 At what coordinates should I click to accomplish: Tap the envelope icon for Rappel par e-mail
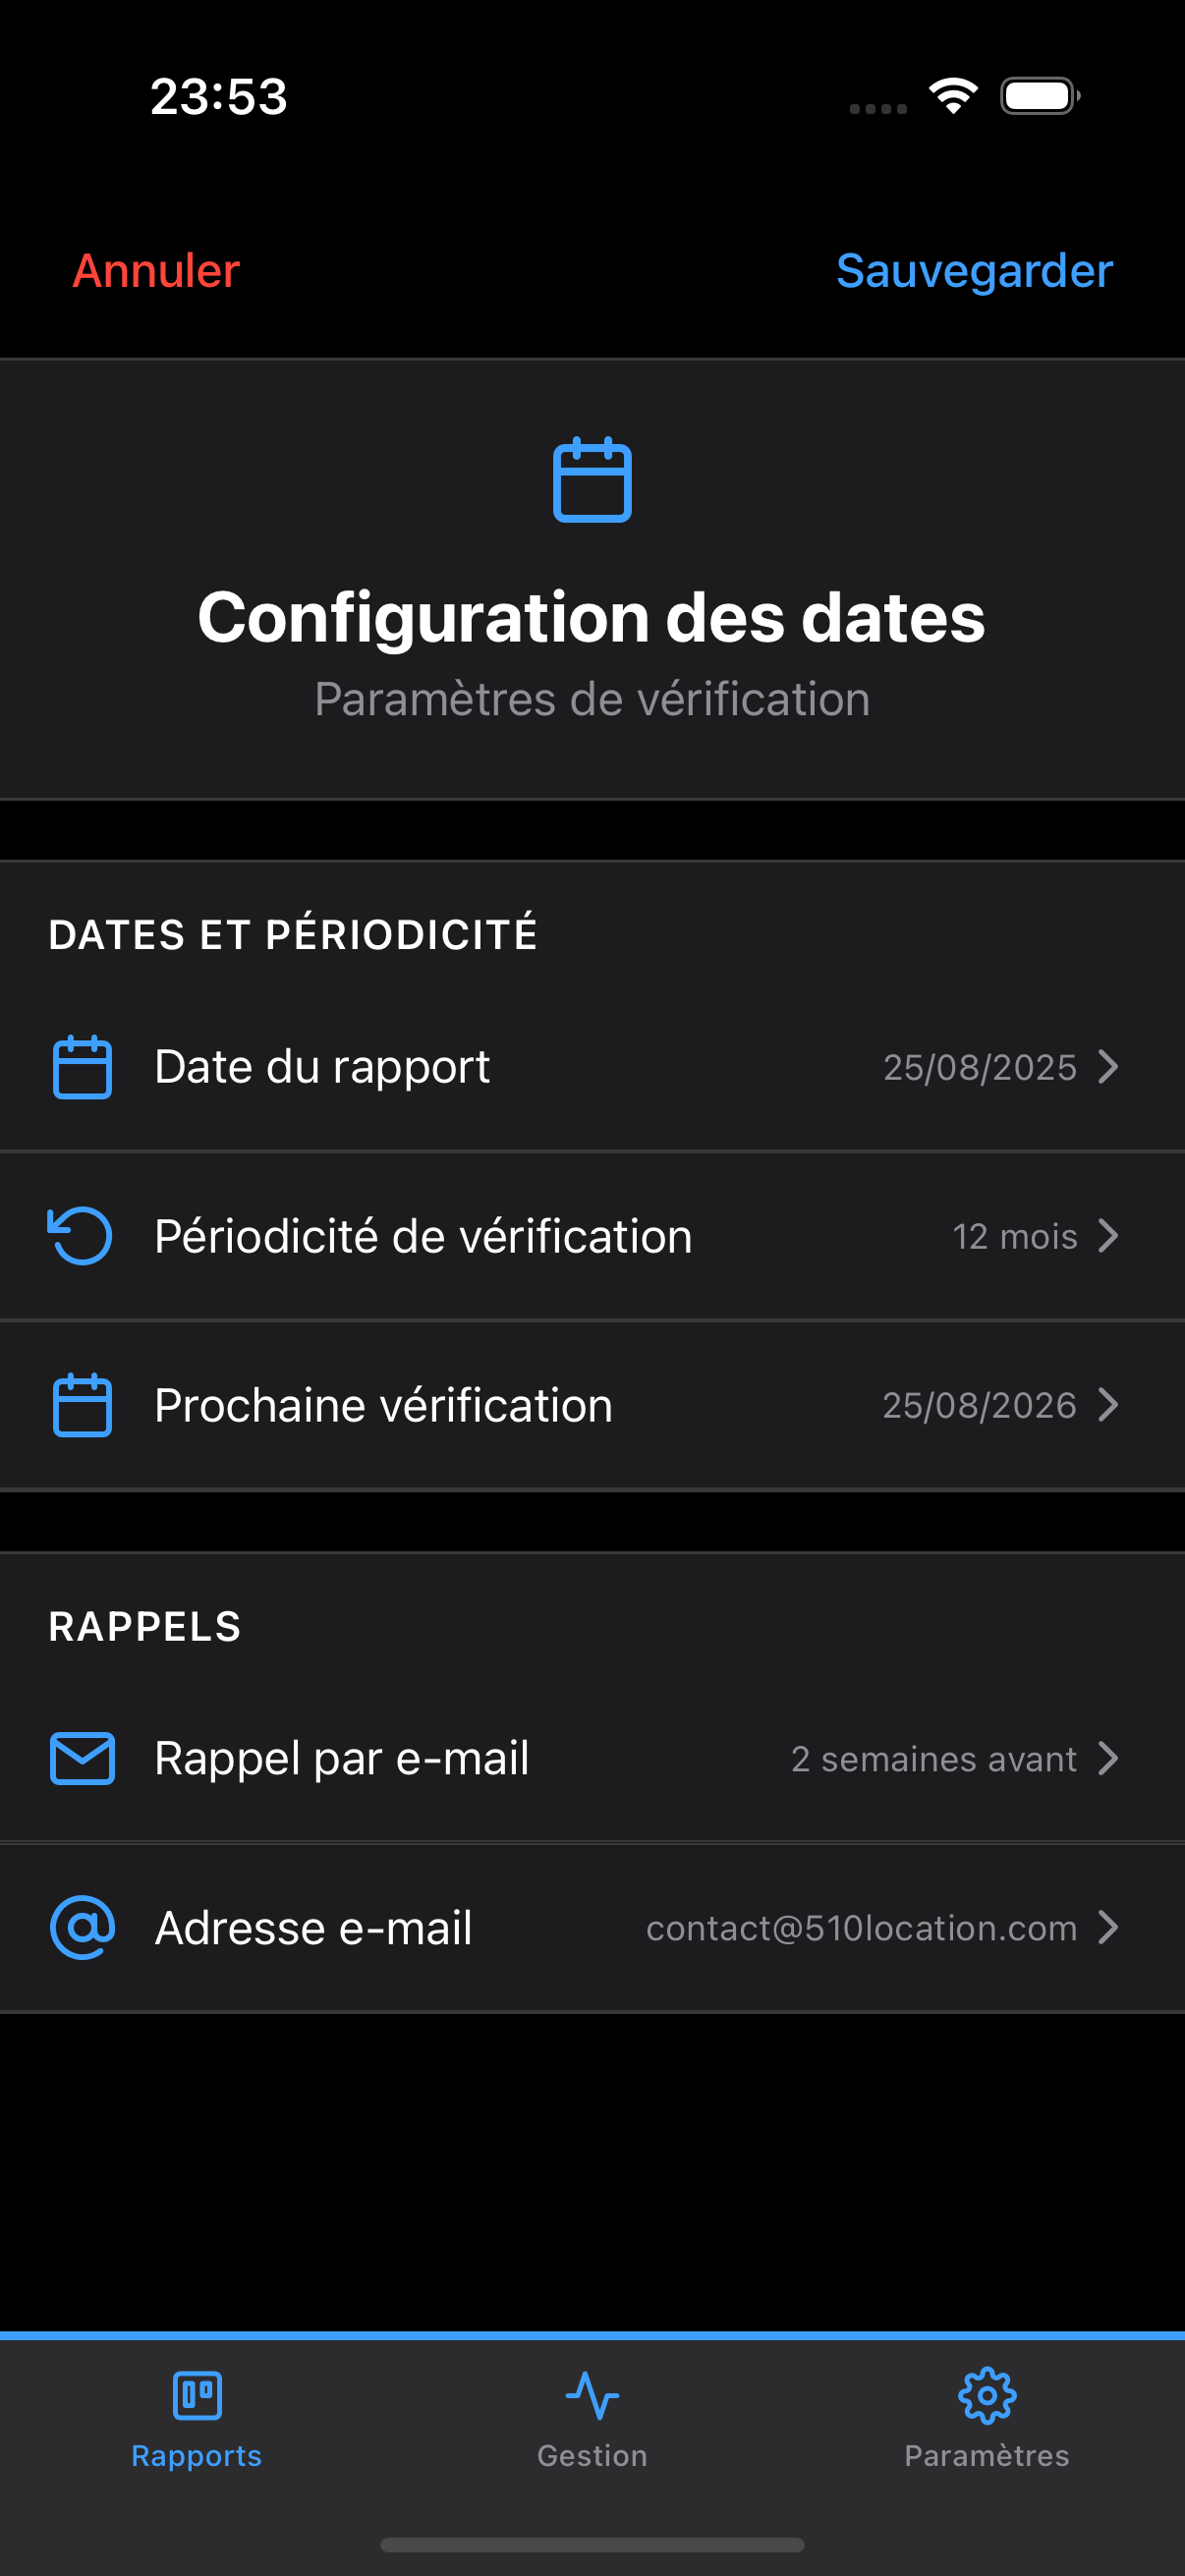pos(82,1758)
